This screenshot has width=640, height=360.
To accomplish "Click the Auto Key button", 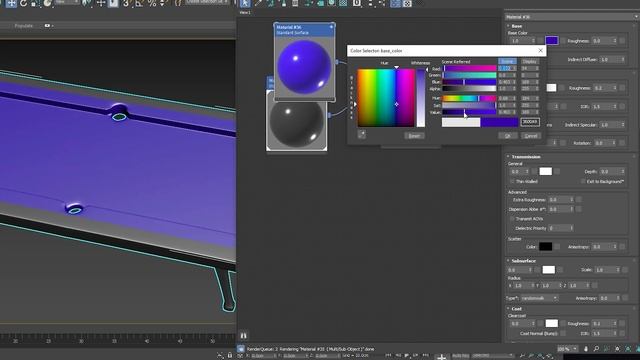I will [460, 356].
